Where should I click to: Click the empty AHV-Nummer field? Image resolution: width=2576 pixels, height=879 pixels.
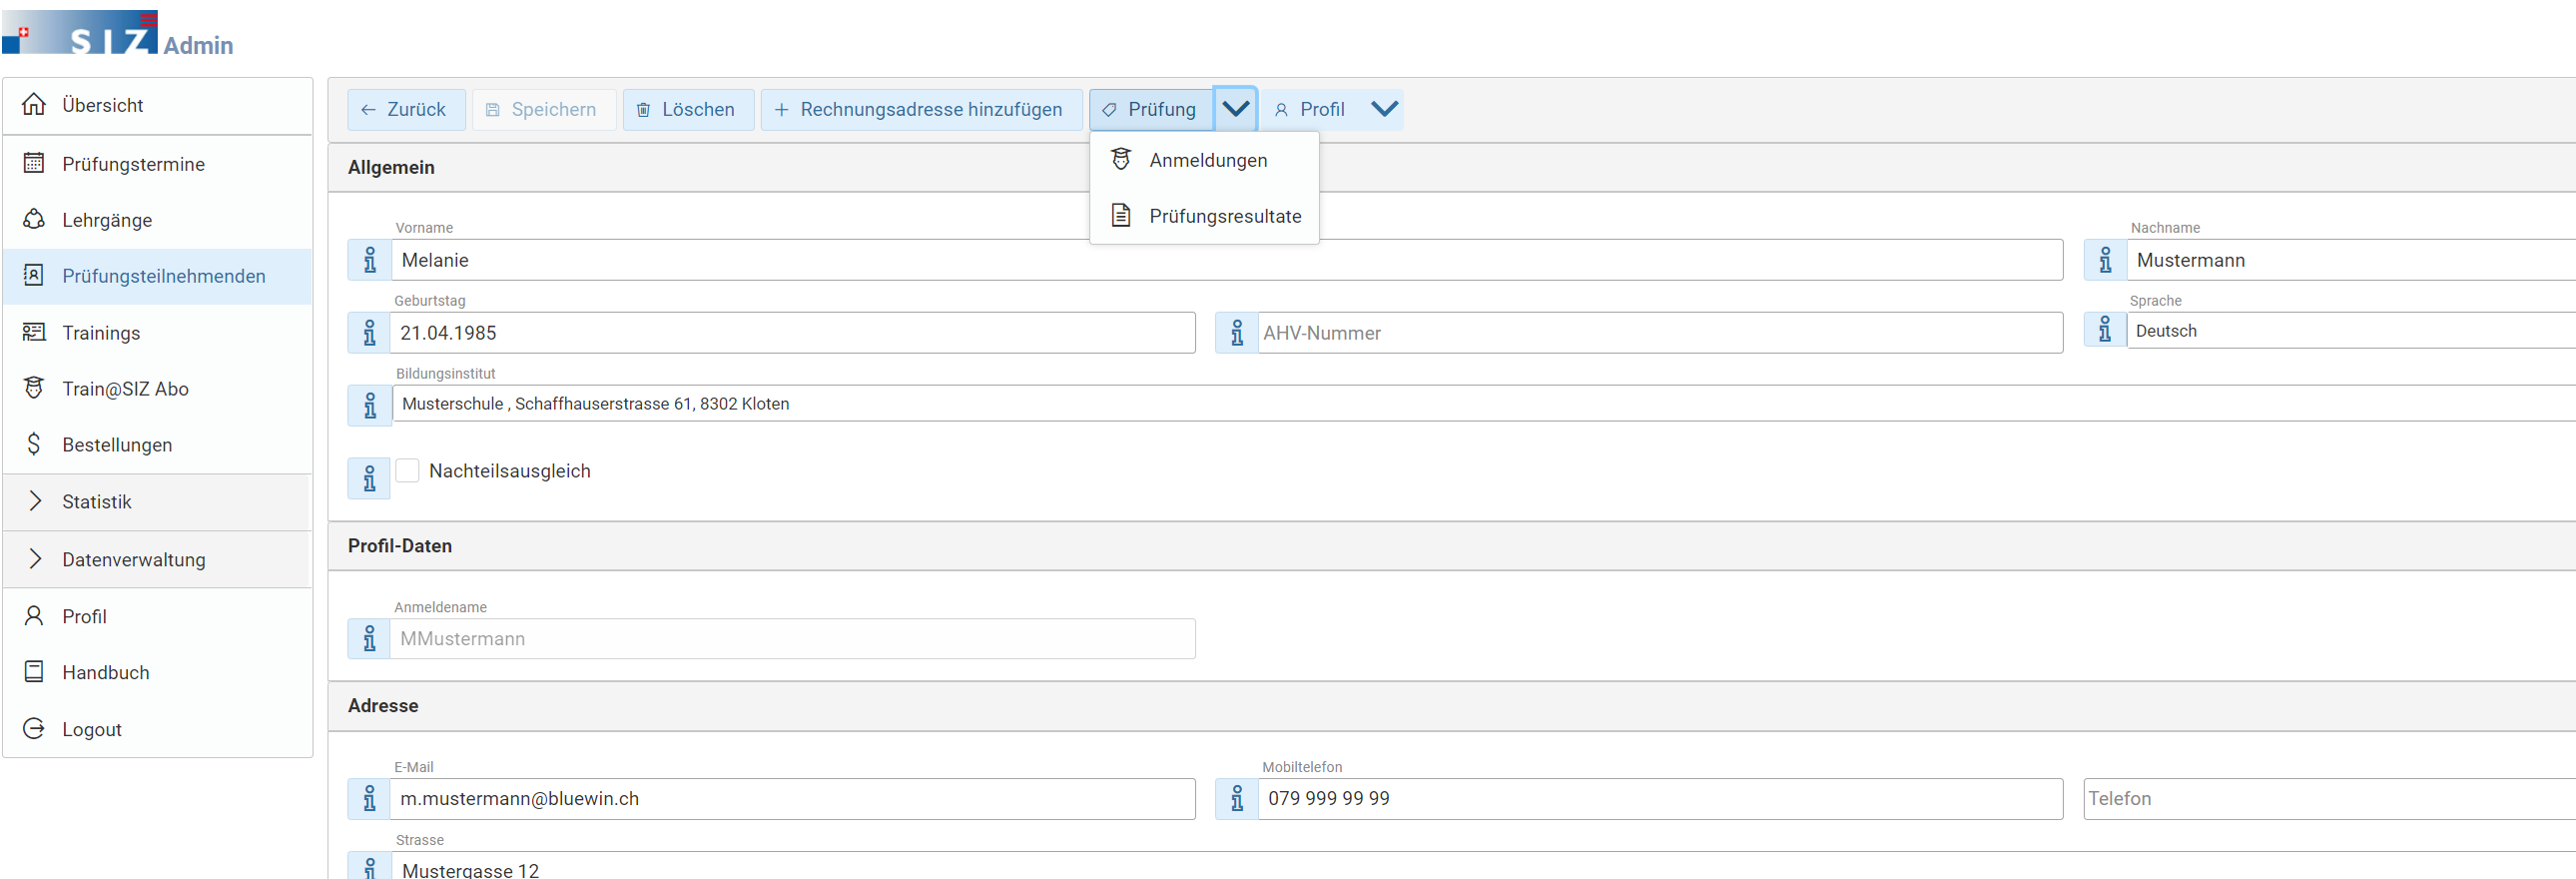[1660, 332]
